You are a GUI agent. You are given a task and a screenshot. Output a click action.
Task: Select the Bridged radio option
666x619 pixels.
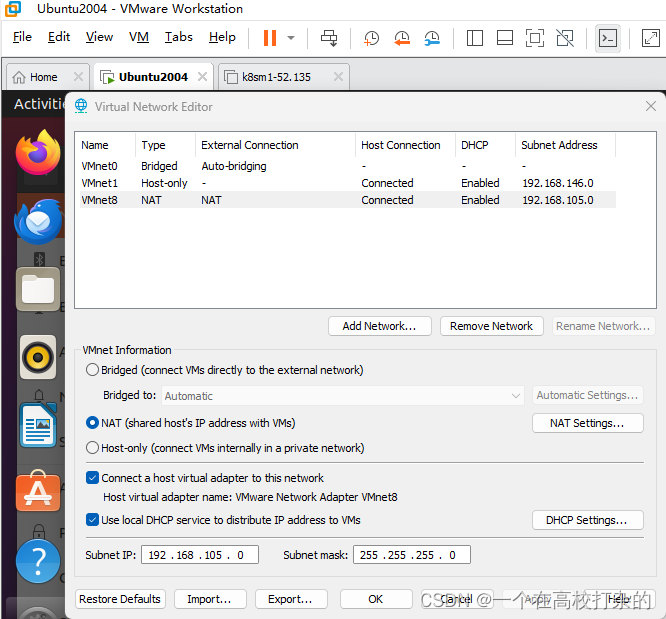pos(92,370)
